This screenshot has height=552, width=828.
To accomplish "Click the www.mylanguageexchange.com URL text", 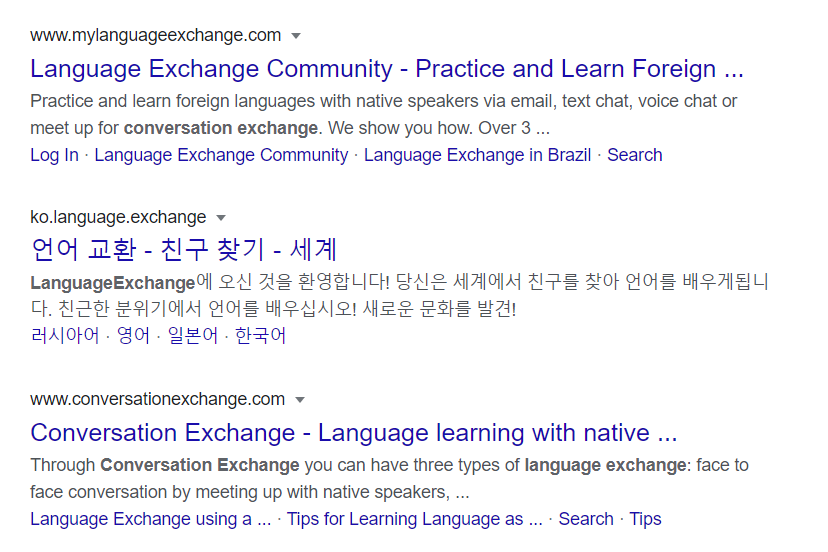I will (156, 35).
